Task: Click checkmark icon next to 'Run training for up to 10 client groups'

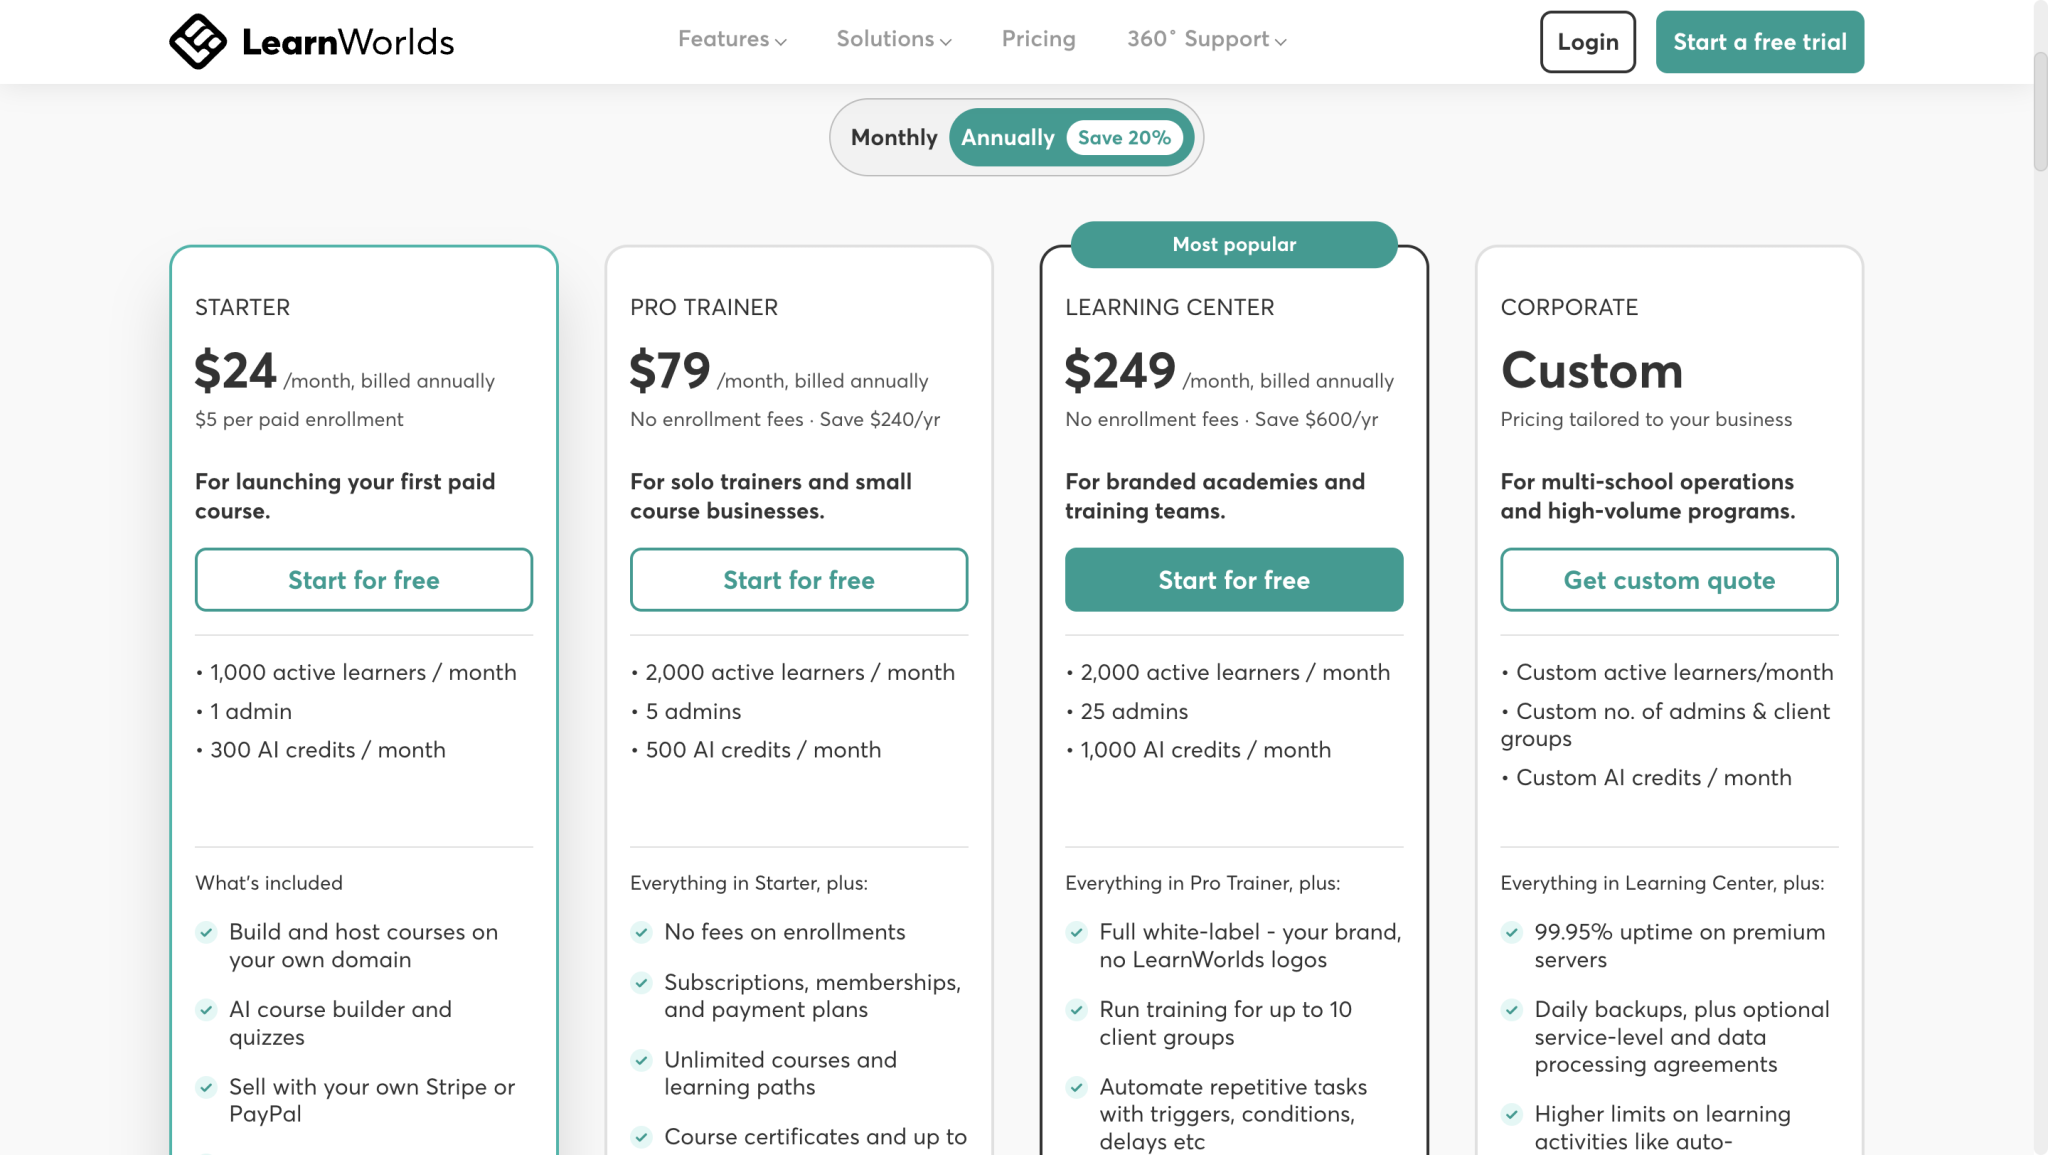Action: click(x=1076, y=1010)
